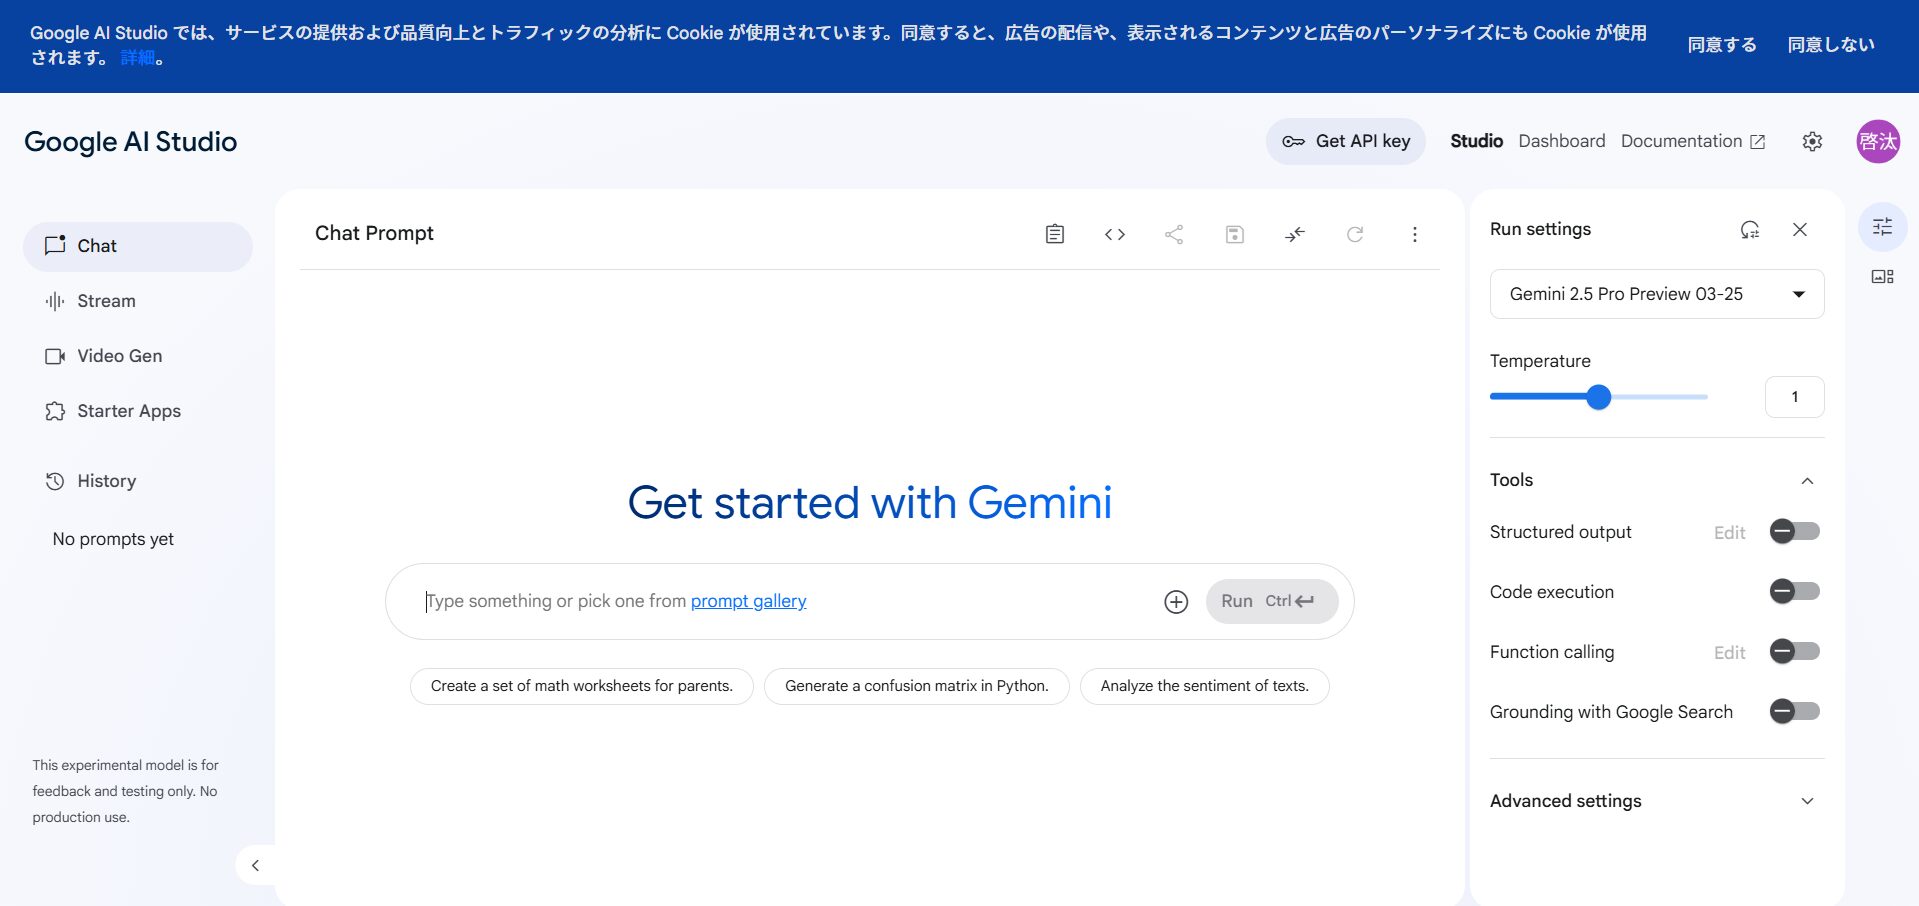Click the plus insert media icon
Screen dimensions: 1919x906
[x=1176, y=602]
